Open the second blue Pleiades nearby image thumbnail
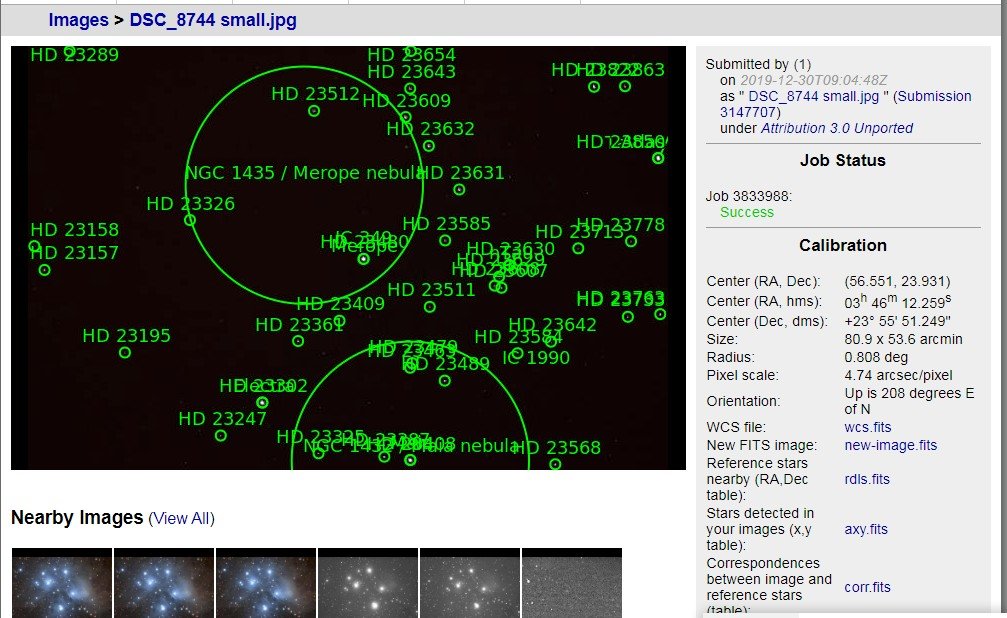 (x=164, y=583)
